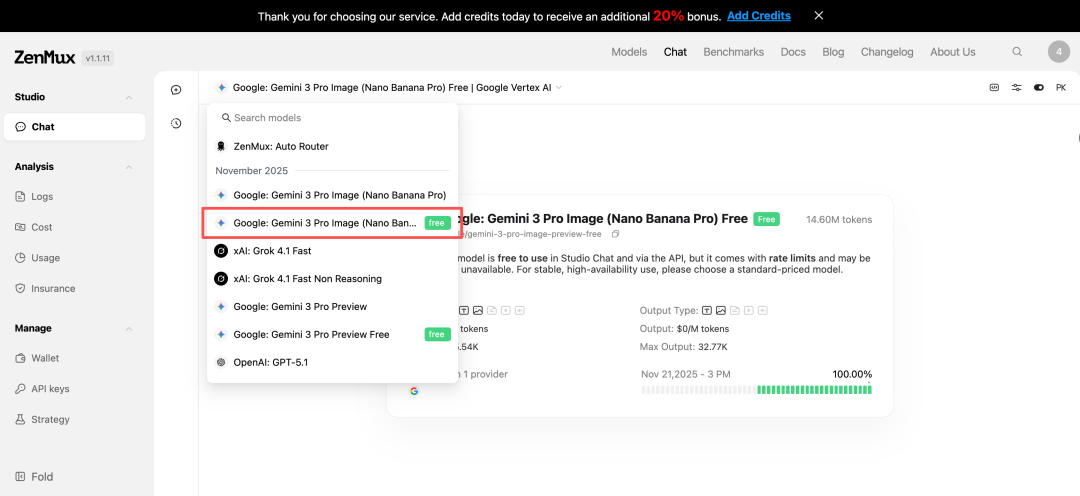Image resolution: width=1080 pixels, height=496 pixels.
Task: Close the model selector dropdown chevron
Action: tap(559, 87)
